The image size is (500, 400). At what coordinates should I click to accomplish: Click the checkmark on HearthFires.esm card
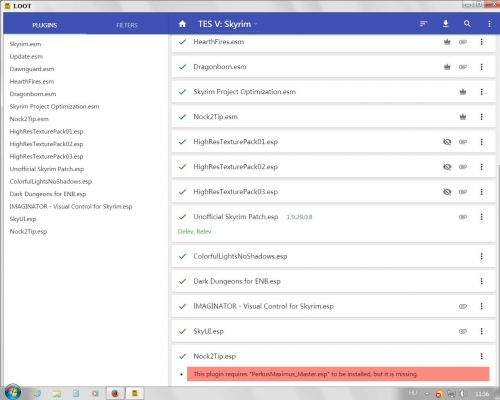[182, 42]
